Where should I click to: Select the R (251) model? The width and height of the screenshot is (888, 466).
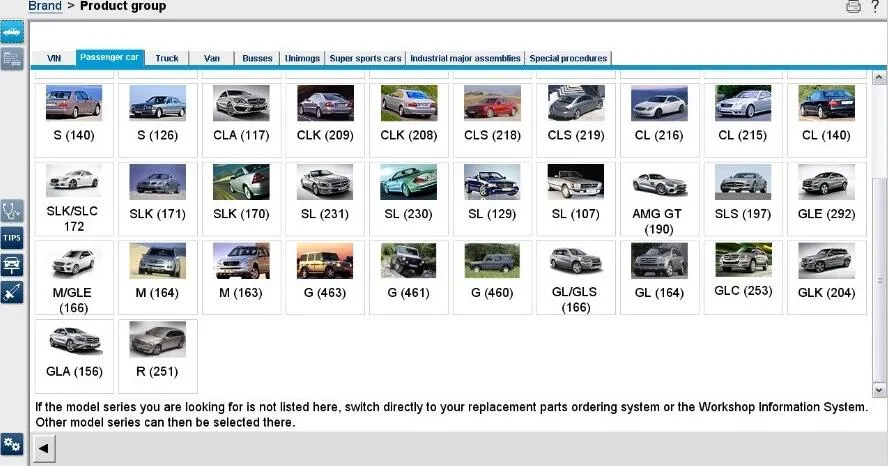coord(157,356)
